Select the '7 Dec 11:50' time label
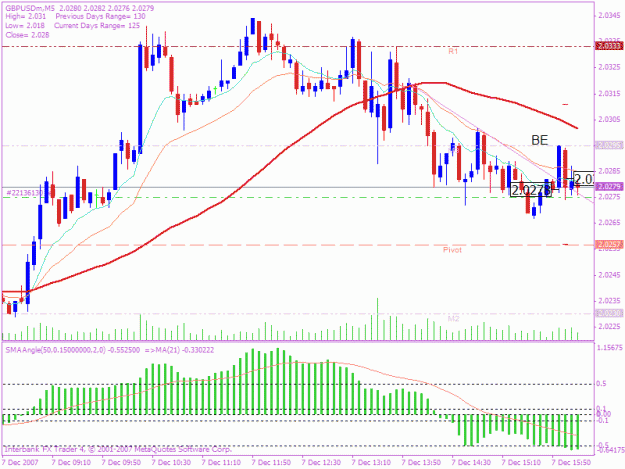 pos(271,463)
